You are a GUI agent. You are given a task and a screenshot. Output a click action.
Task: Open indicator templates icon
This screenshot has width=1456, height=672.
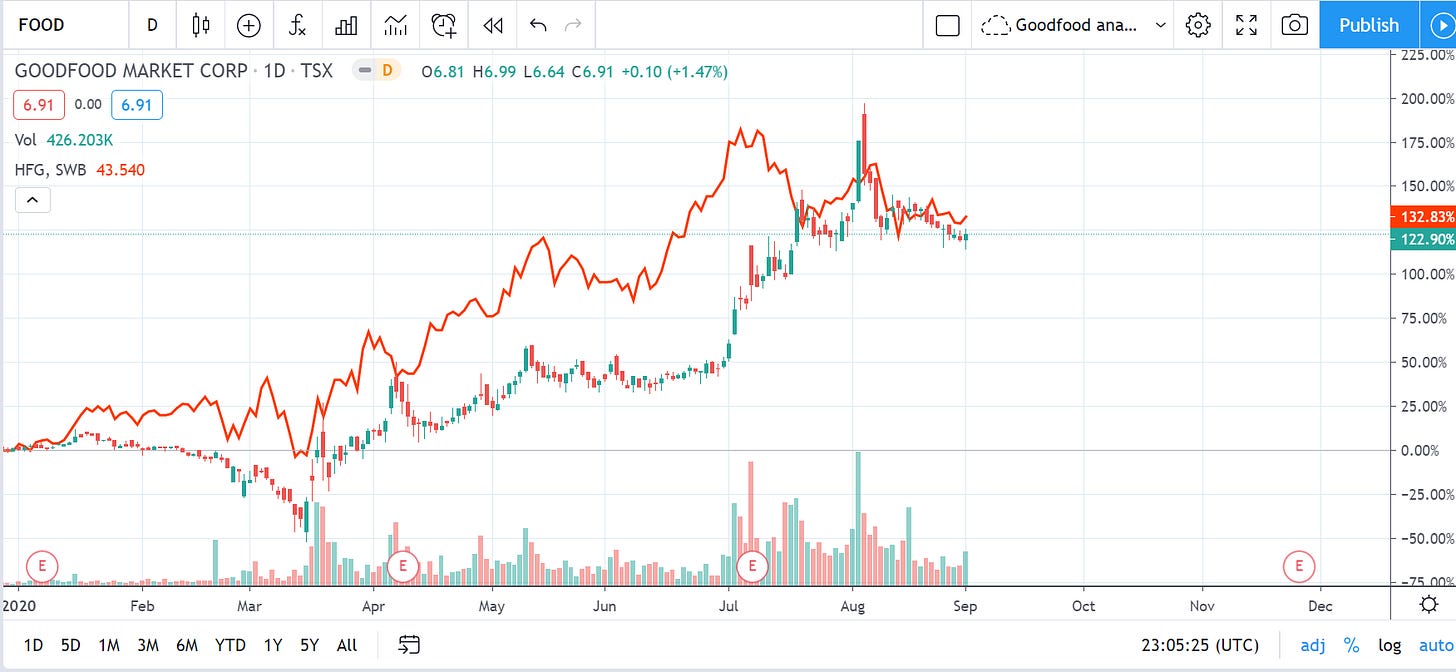[395, 25]
